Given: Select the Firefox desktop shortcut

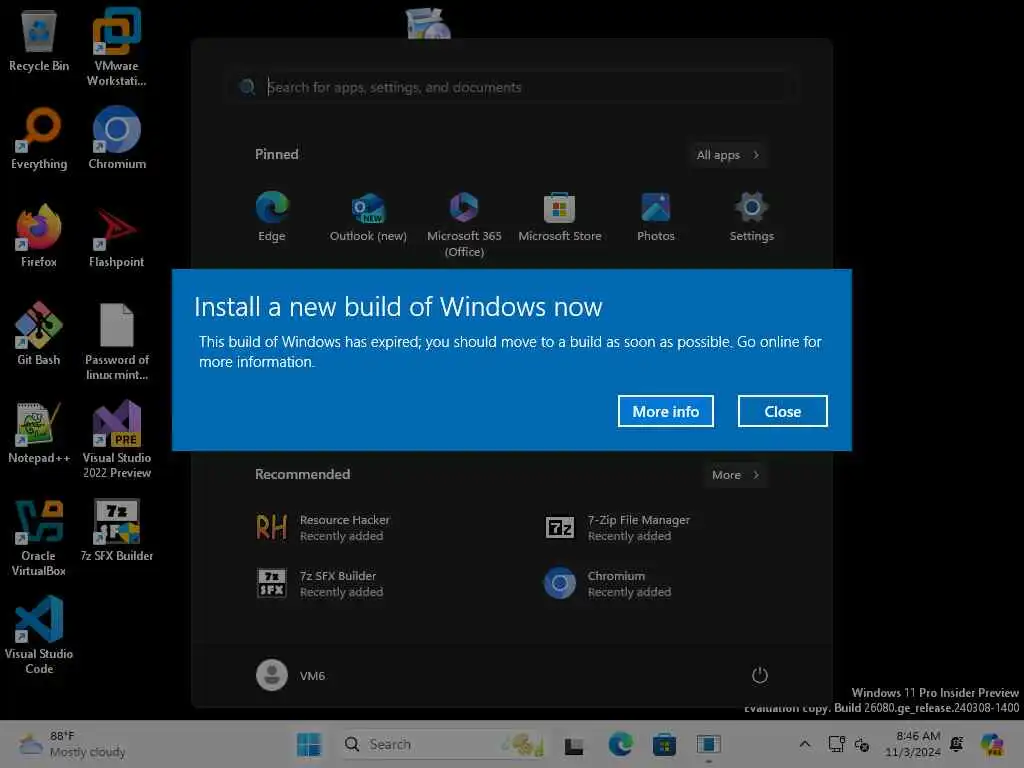Looking at the screenshot, I should 39,236.
